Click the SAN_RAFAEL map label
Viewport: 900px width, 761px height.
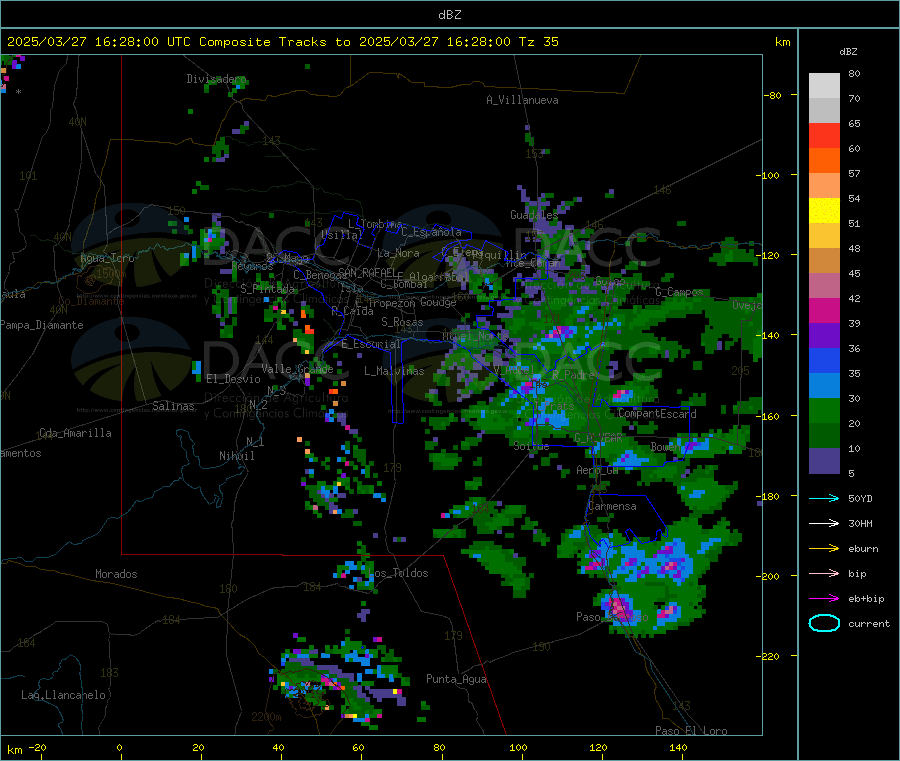pyautogui.click(x=366, y=272)
